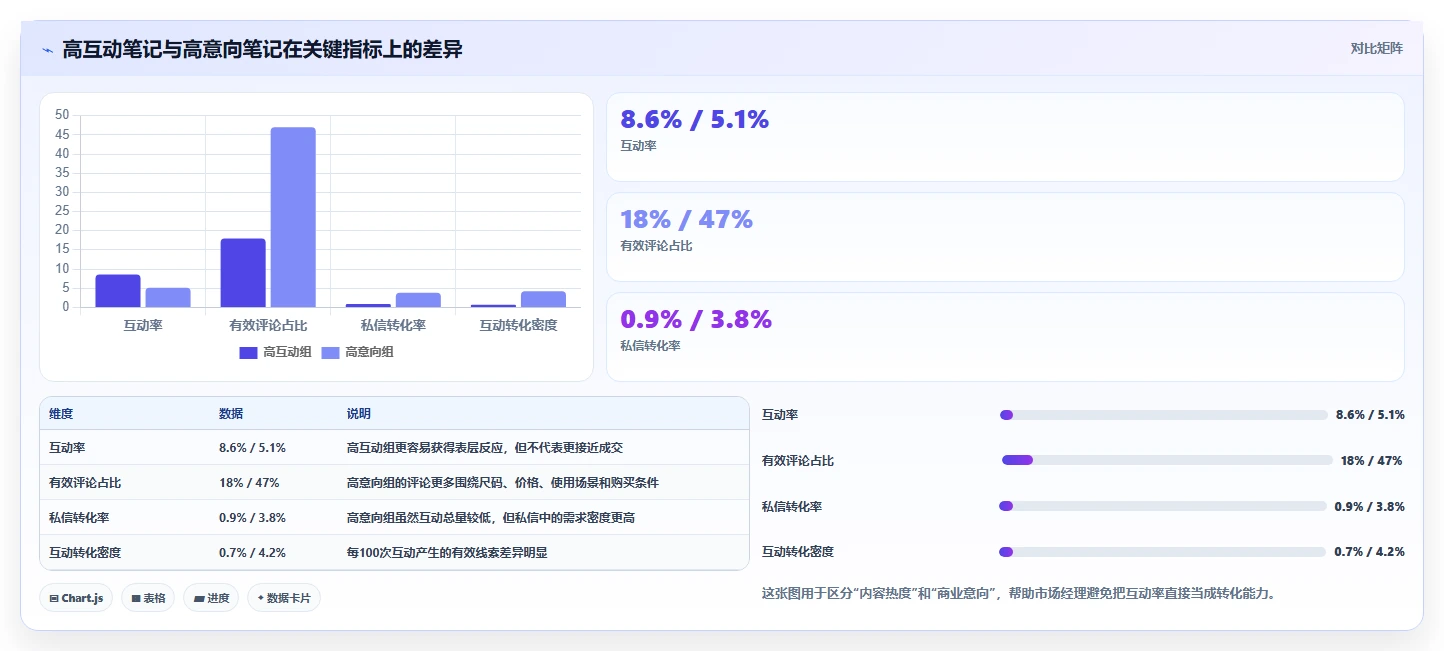Image resolution: width=1444 pixels, height=651 pixels.
Task: Click the 表格 tag chip
Action: coord(148,598)
